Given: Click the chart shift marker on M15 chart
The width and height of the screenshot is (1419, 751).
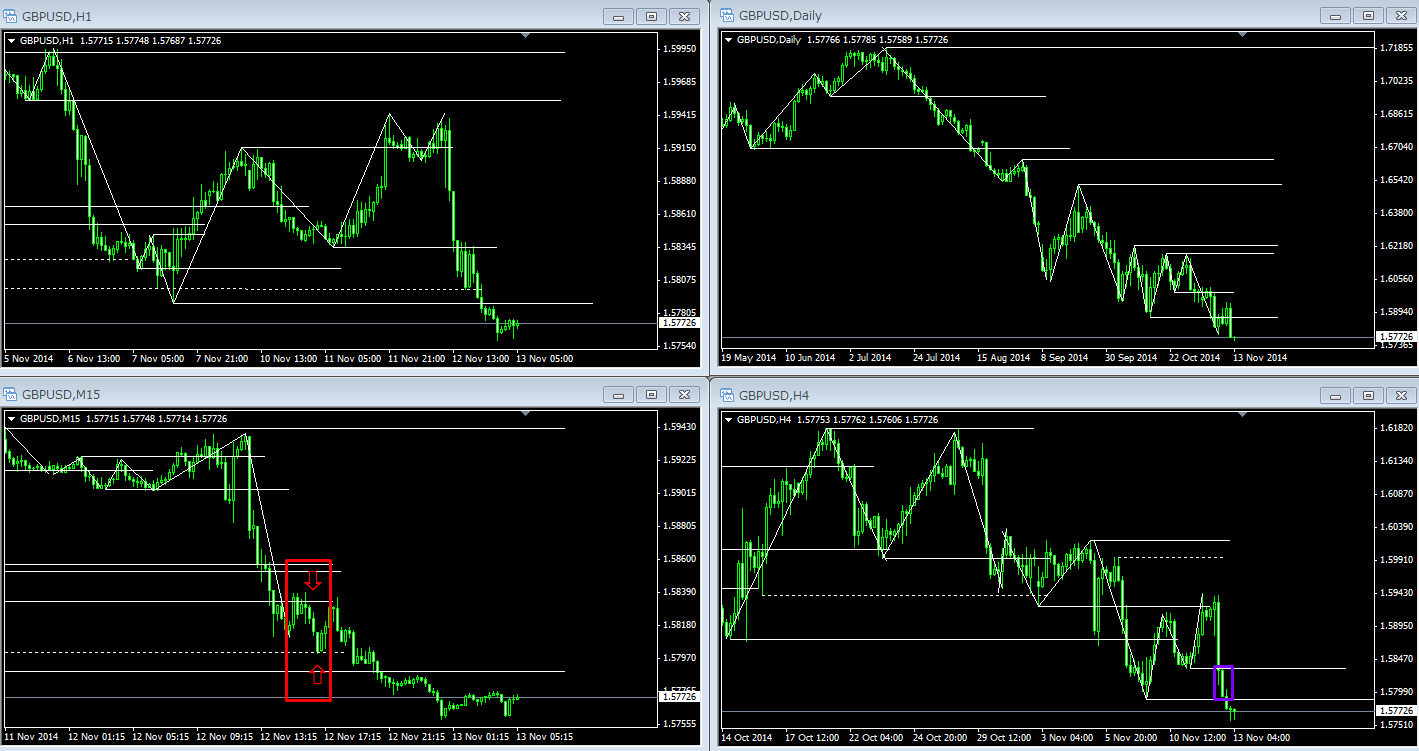Looking at the screenshot, I should [526, 415].
